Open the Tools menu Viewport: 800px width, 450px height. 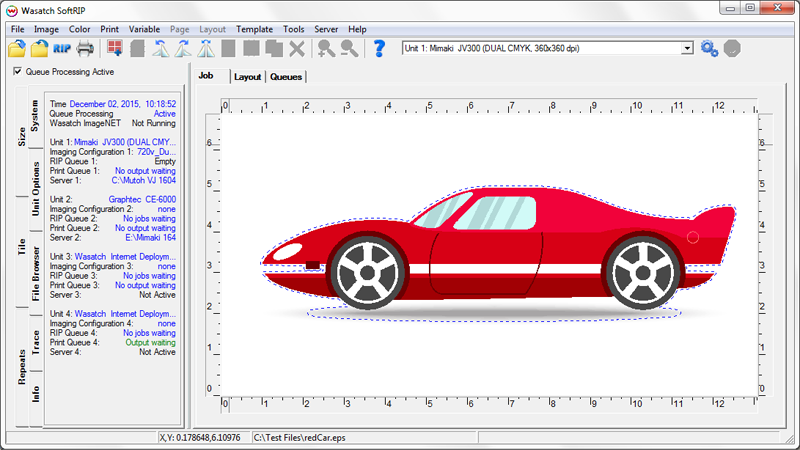[293, 29]
